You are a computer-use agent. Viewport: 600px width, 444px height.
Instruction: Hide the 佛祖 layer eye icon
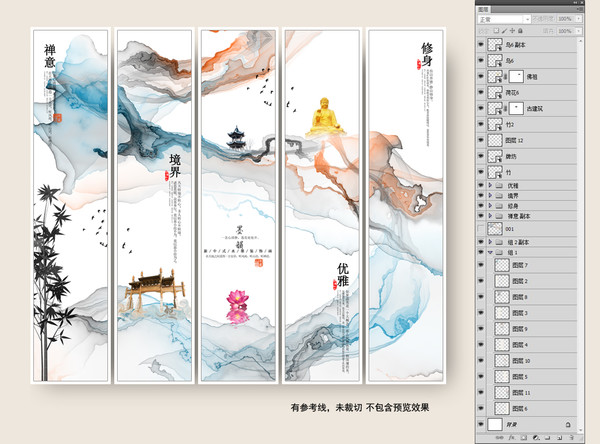481,77
